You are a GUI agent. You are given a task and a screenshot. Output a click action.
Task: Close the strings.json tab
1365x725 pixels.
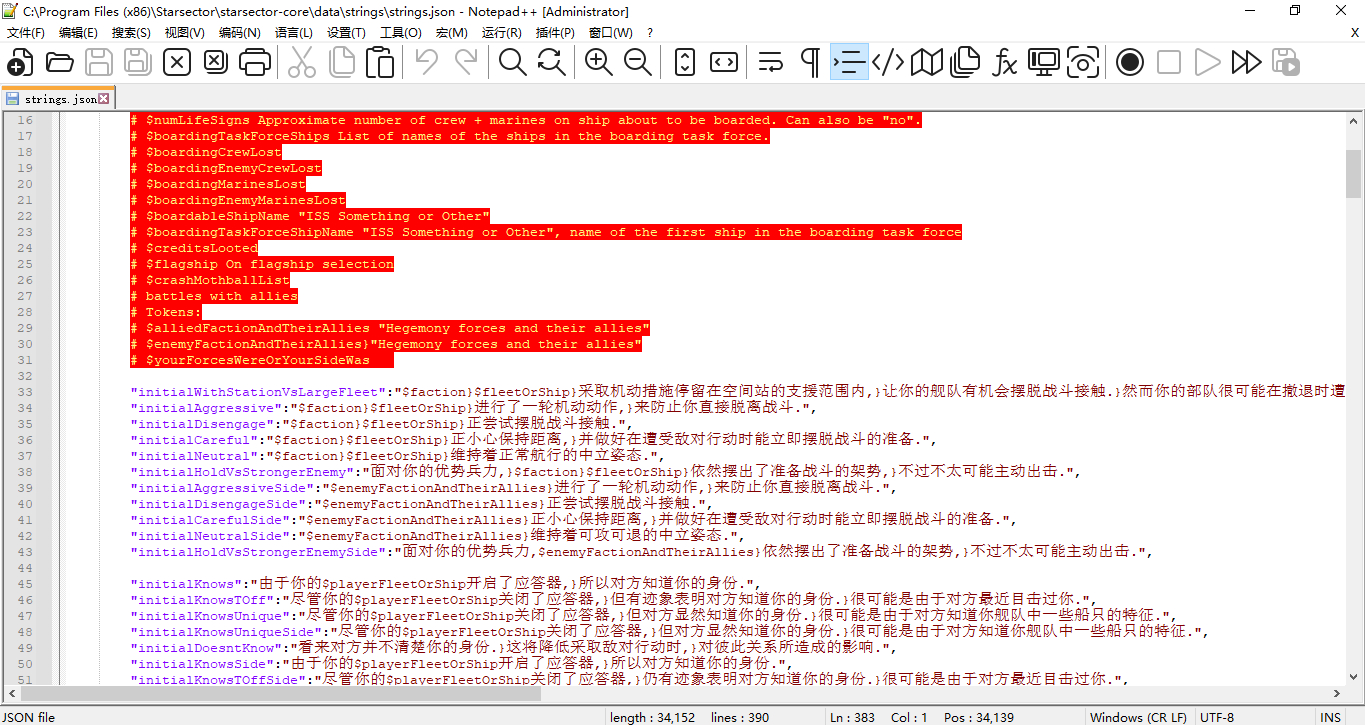[x=104, y=97]
